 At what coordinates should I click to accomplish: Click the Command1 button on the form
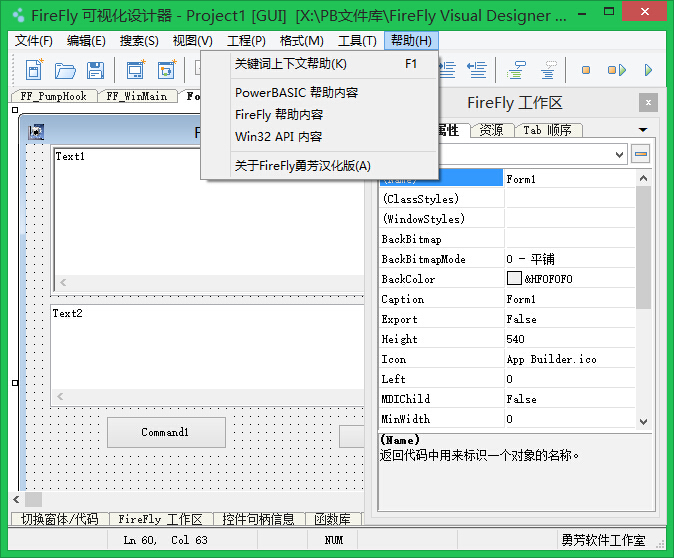(x=166, y=432)
